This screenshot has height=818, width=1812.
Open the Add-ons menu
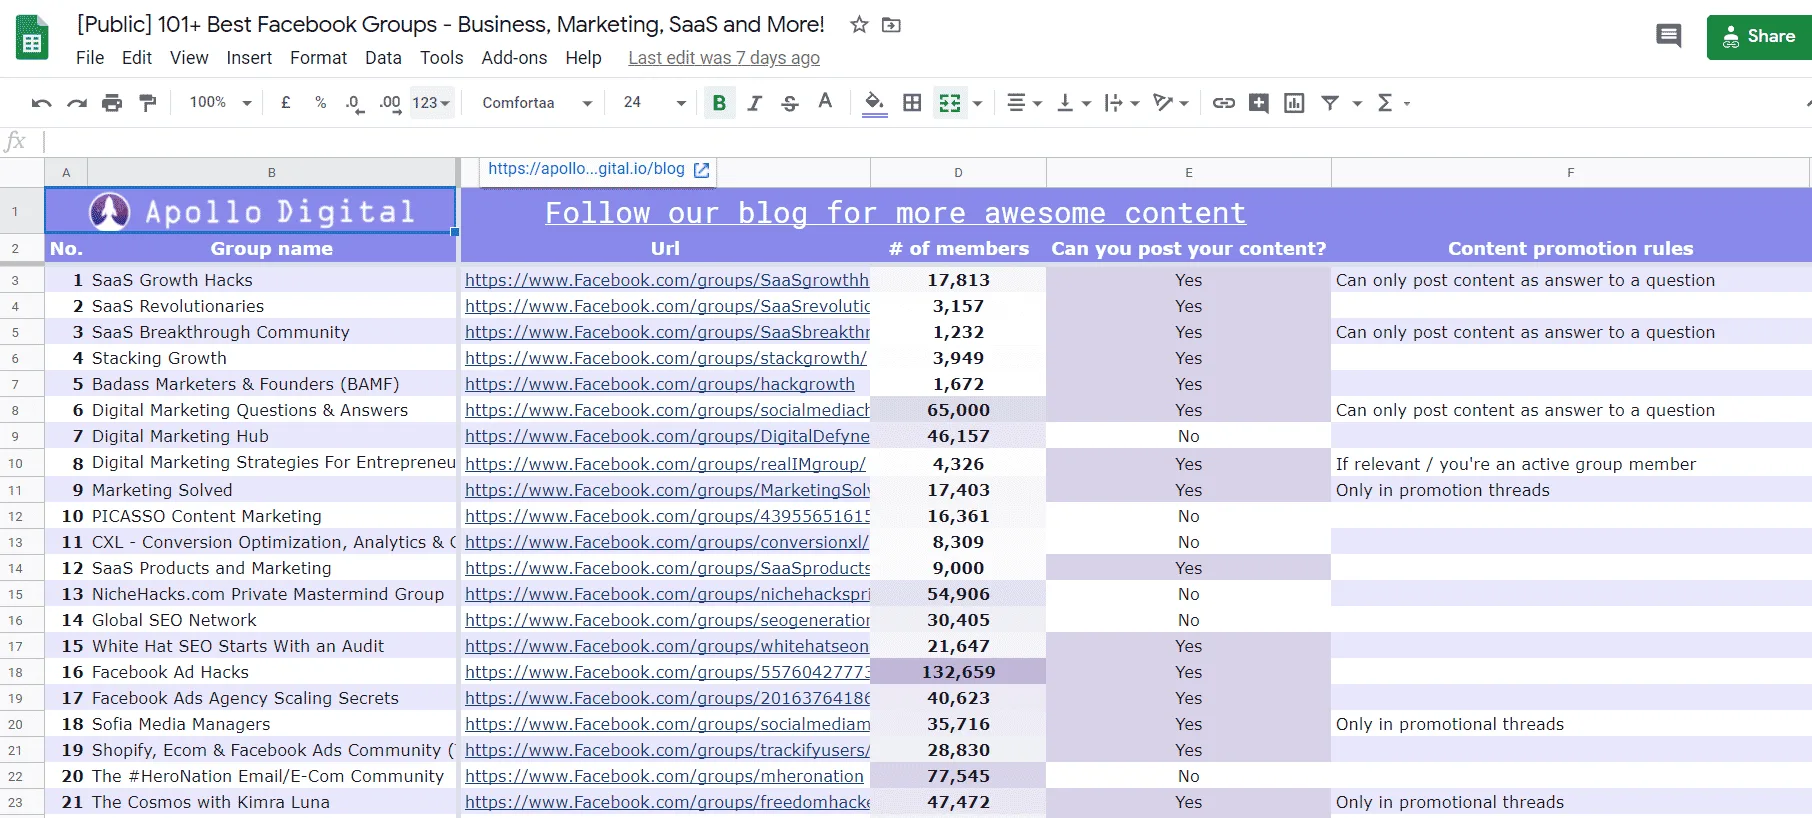pos(514,58)
